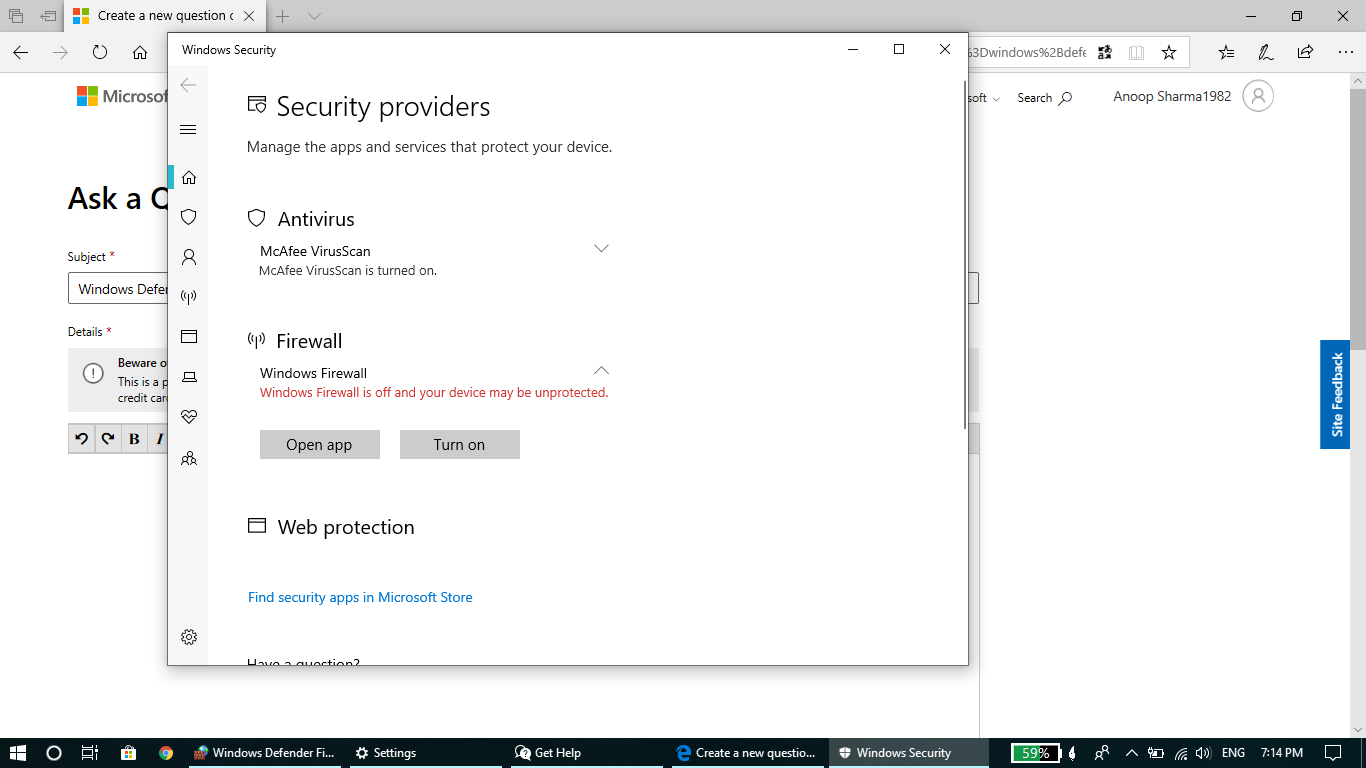Select the Windows Firewall provider name
Image resolution: width=1366 pixels, height=768 pixels.
[x=313, y=373]
